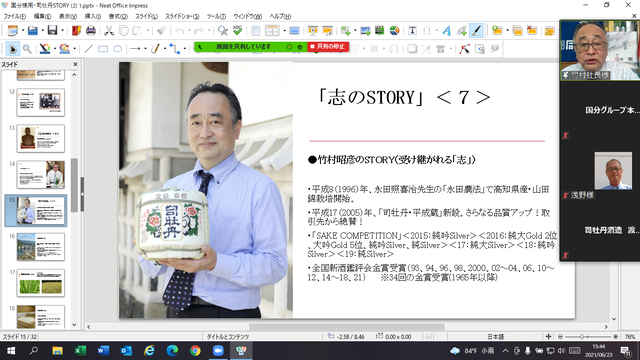The width and height of the screenshot is (640, 360).
Task: Open the スライドショー(S) menu
Action: click(x=182, y=16)
